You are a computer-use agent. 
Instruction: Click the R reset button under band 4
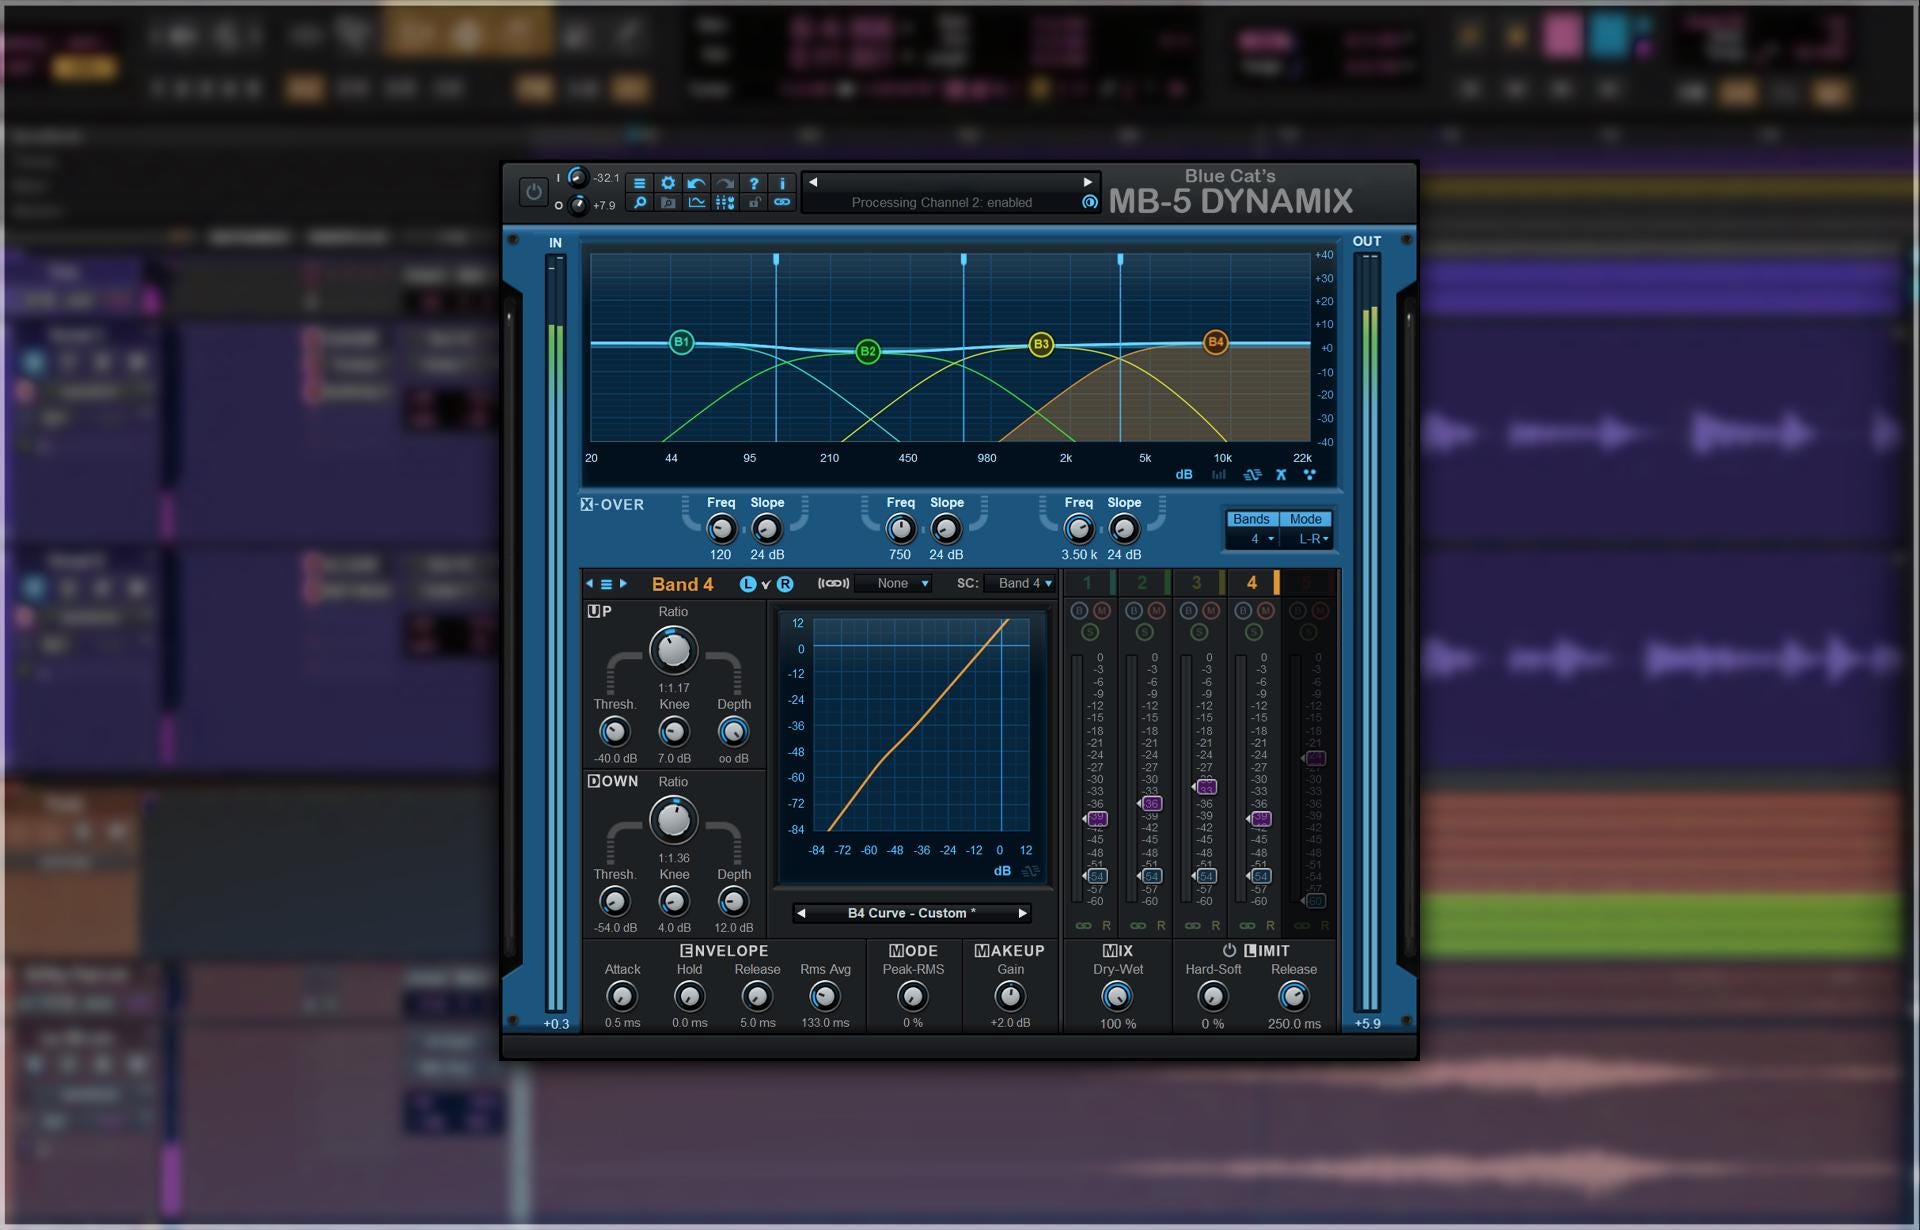(x=1271, y=926)
